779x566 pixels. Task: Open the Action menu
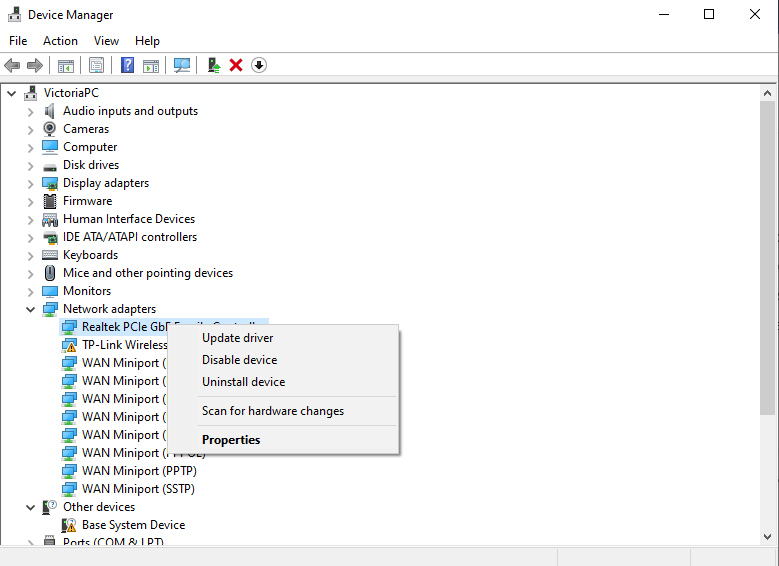click(x=60, y=41)
